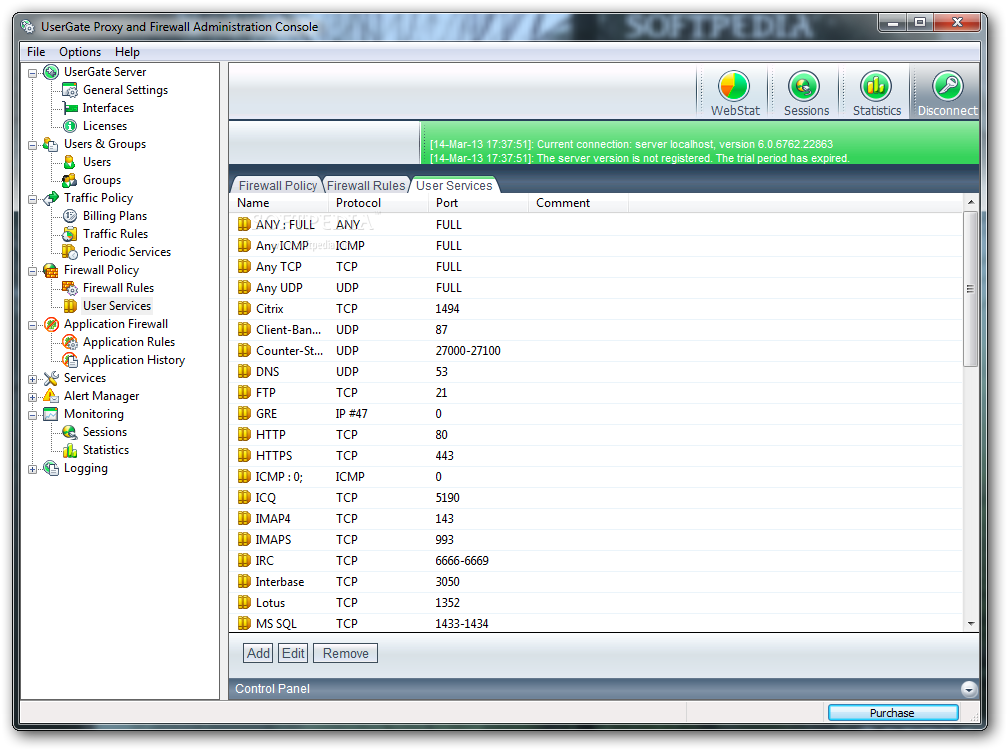Click the icon of the HTTP service row
This screenshot has height=751, width=1008.
point(244,435)
